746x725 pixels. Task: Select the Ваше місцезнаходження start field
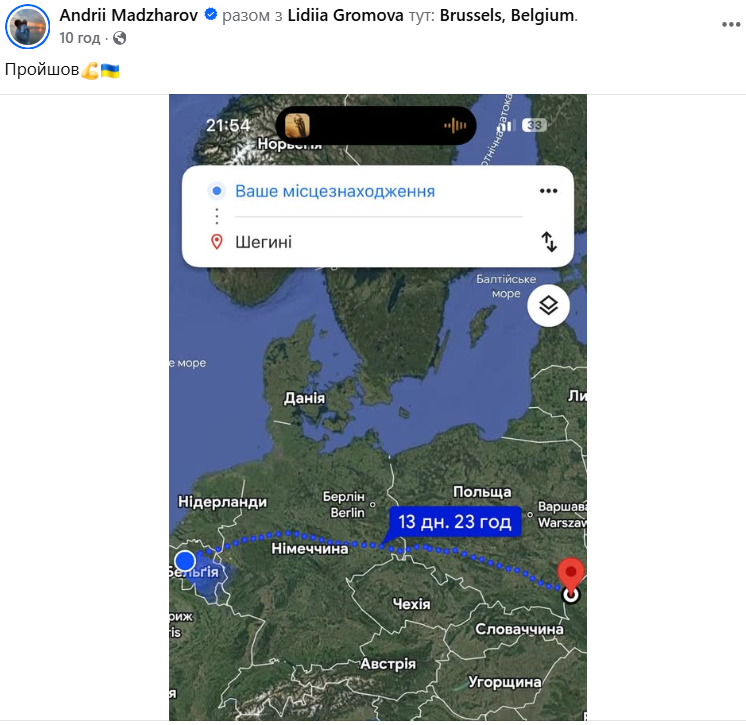point(335,191)
